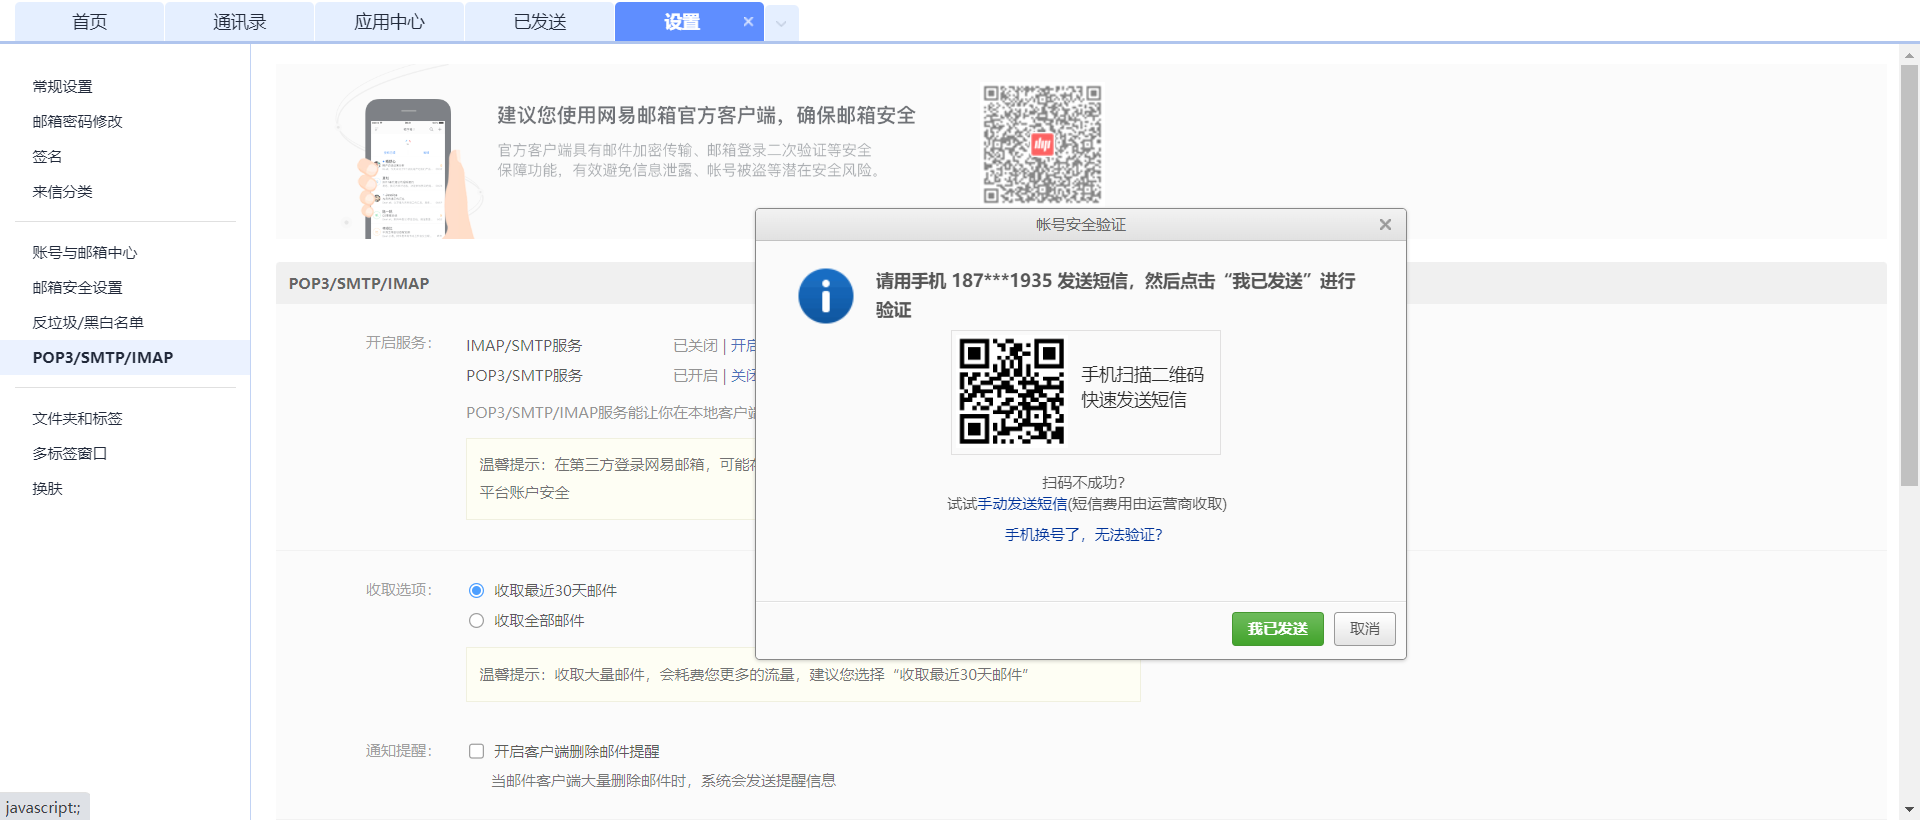Click the blue info icon in the dialog

click(825, 296)
